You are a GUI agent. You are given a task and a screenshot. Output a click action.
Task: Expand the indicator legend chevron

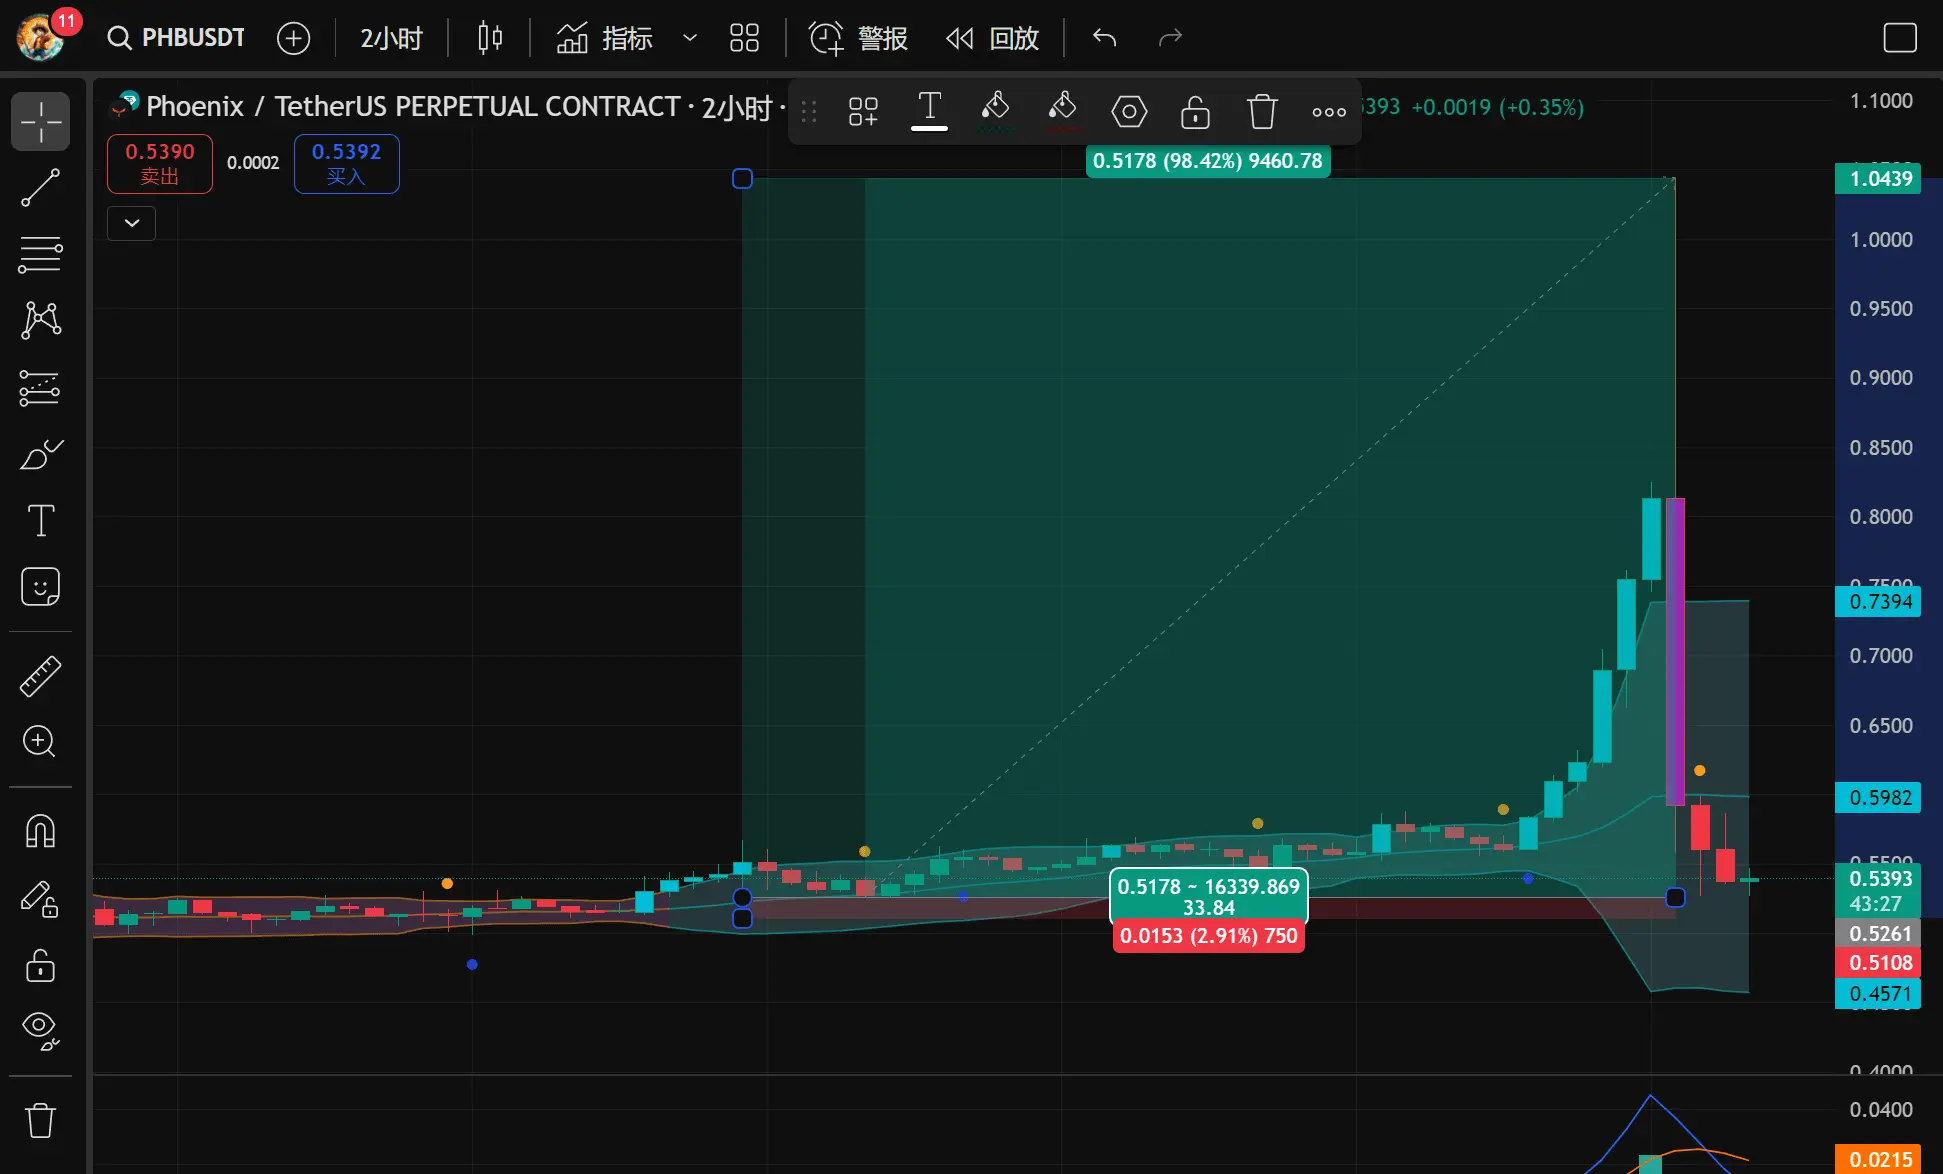132,223
